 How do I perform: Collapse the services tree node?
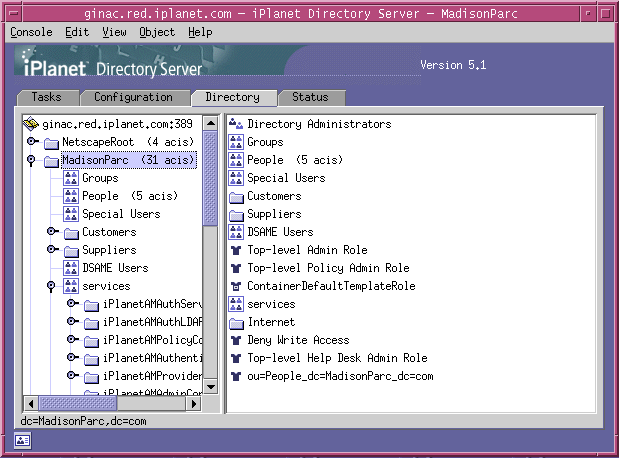point(51,286)
